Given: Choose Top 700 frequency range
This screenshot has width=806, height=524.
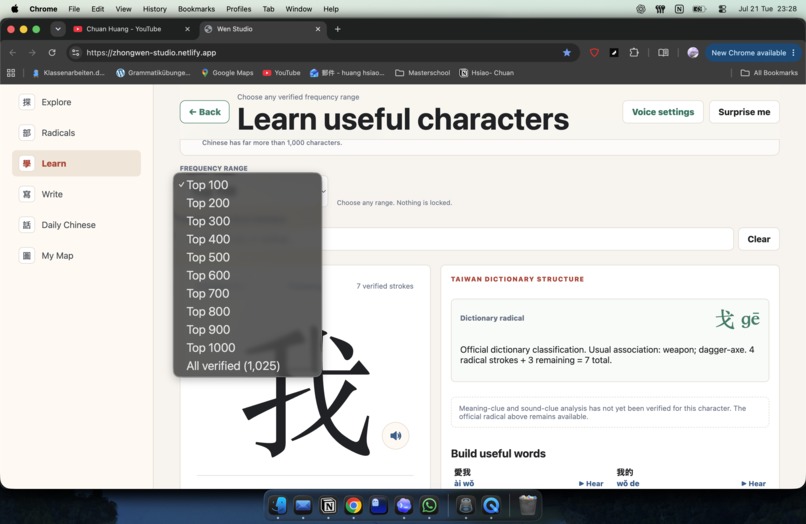Looking at the screenshot, I should coord(248,293).
